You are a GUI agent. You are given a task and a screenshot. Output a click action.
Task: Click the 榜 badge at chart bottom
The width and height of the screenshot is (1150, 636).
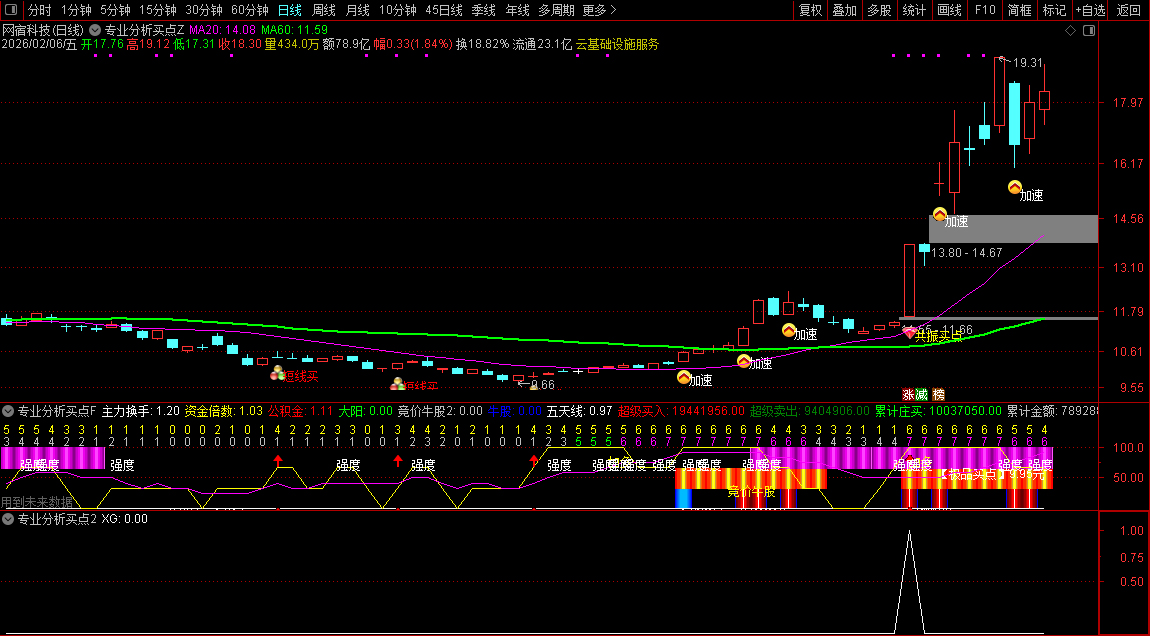[x=939, y=394]
